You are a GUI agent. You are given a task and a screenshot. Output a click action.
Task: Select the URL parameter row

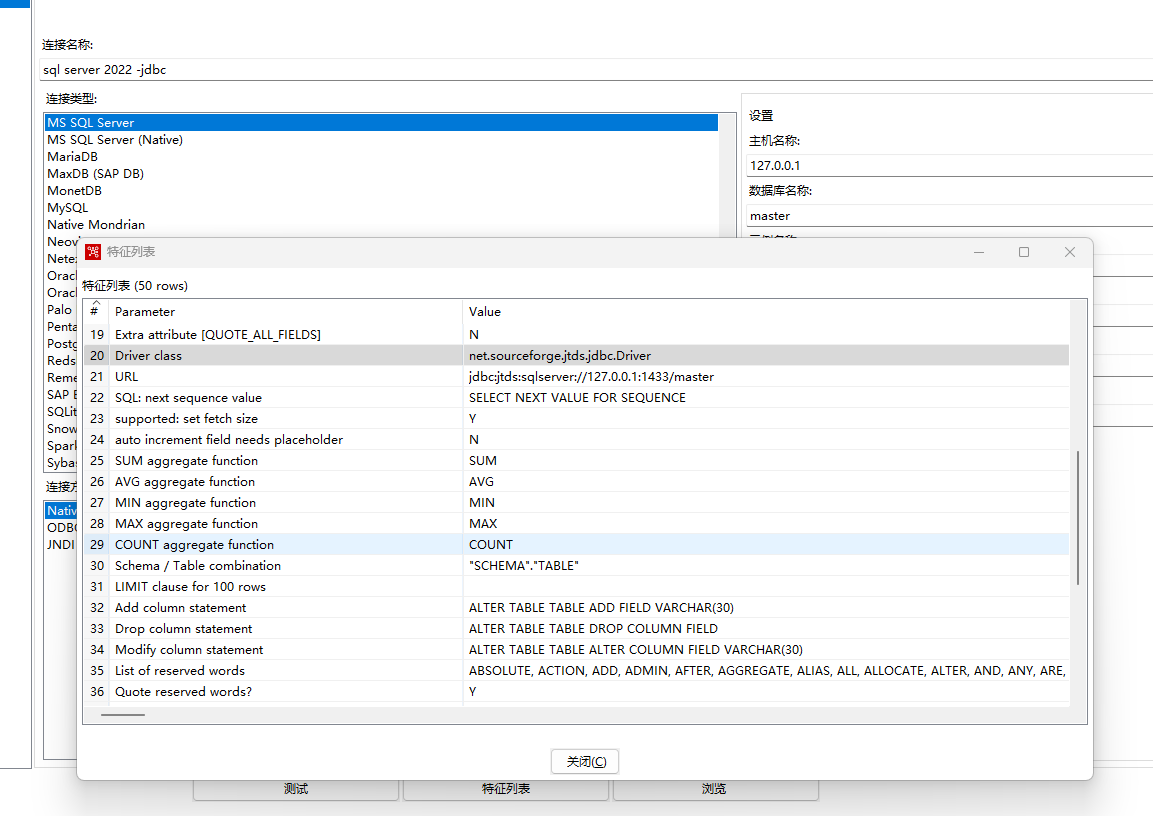(x=576, y=376)
